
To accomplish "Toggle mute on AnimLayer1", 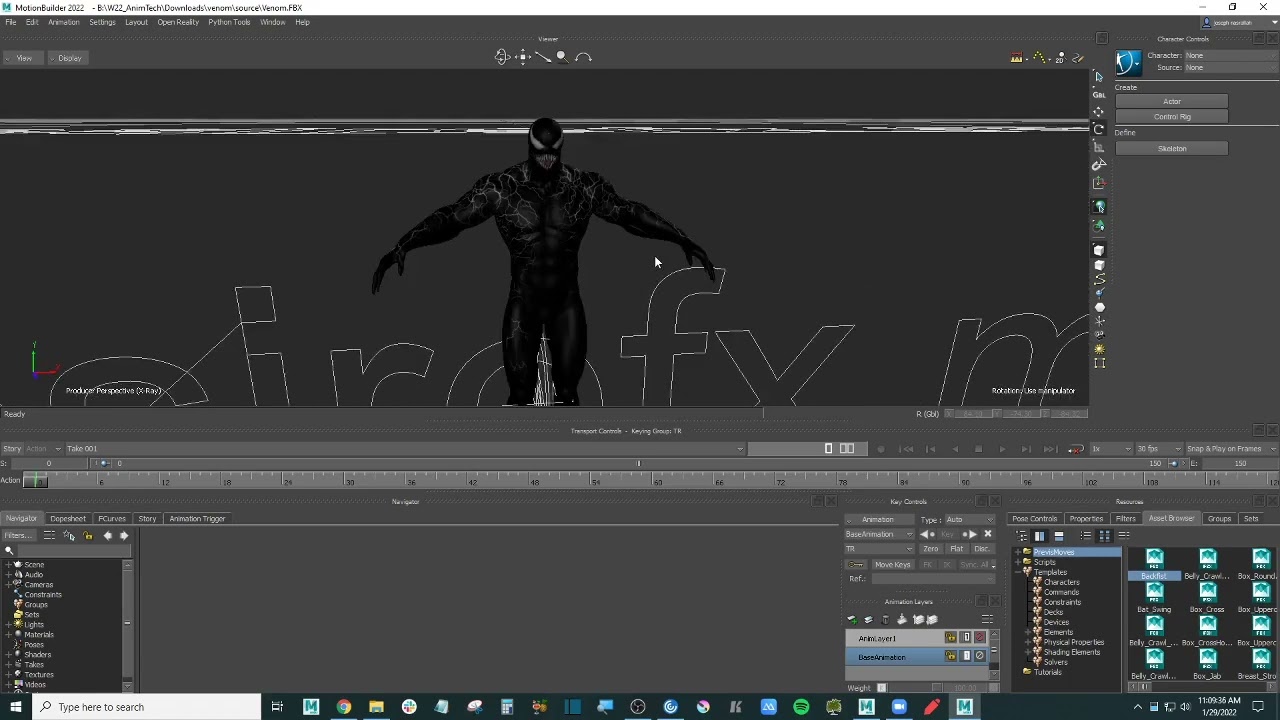I will (x=980, y=638).
